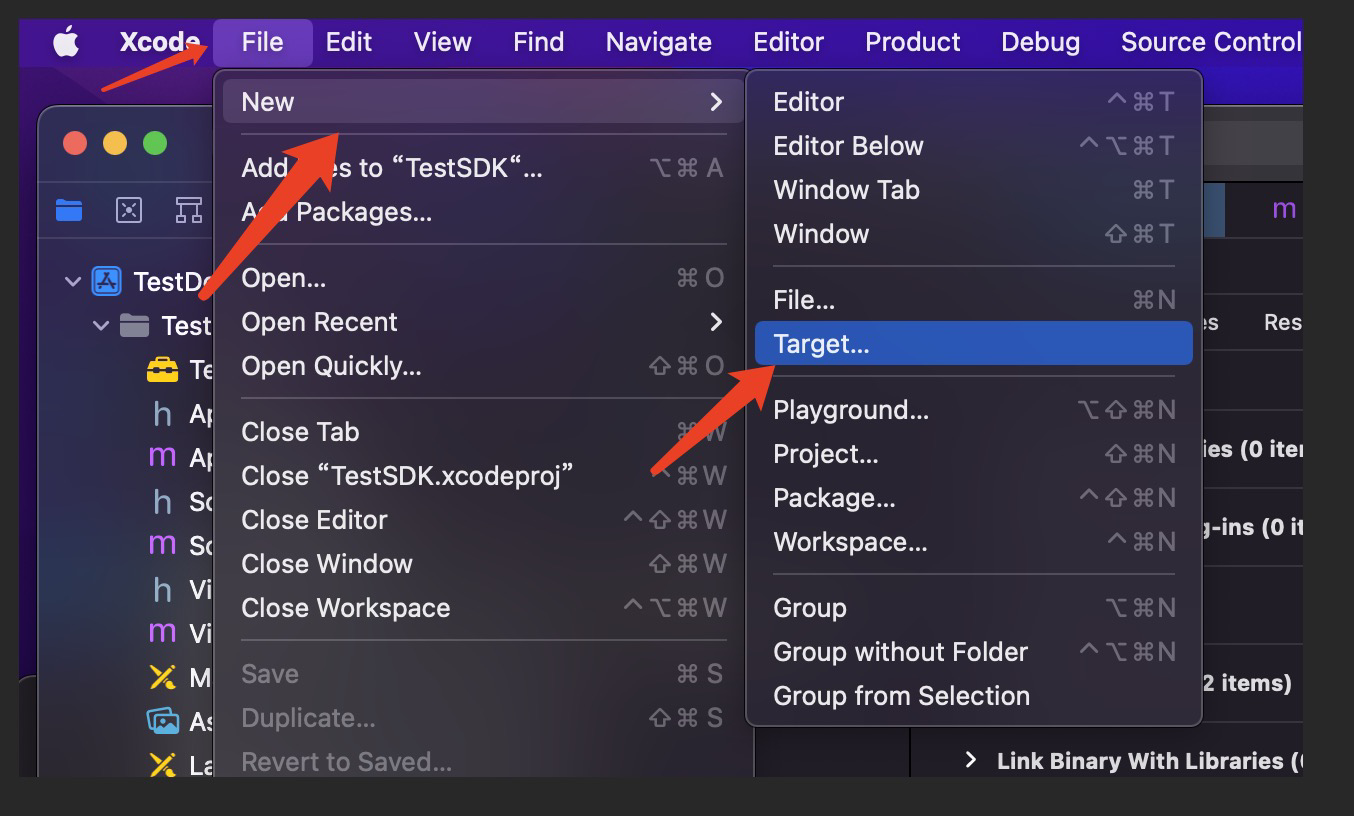Select Open Recent submenu item
Screen dimensions: 1354x816
point(483,322)
